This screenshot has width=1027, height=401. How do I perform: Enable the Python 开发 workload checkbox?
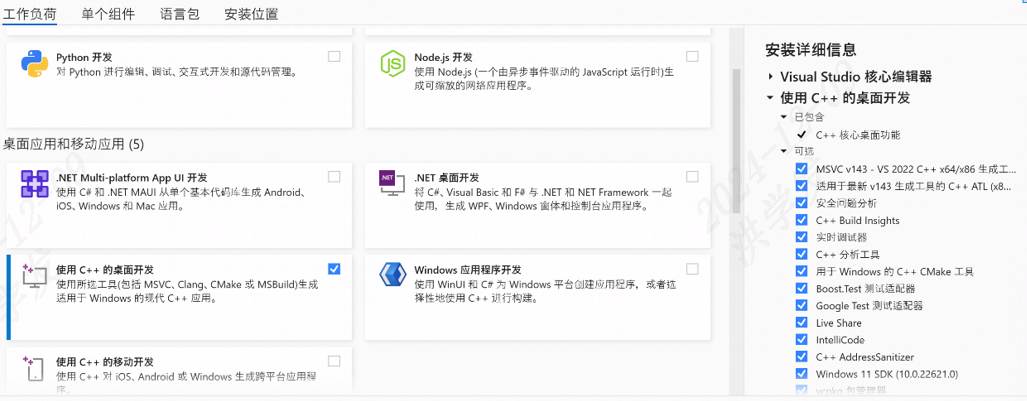334,56
